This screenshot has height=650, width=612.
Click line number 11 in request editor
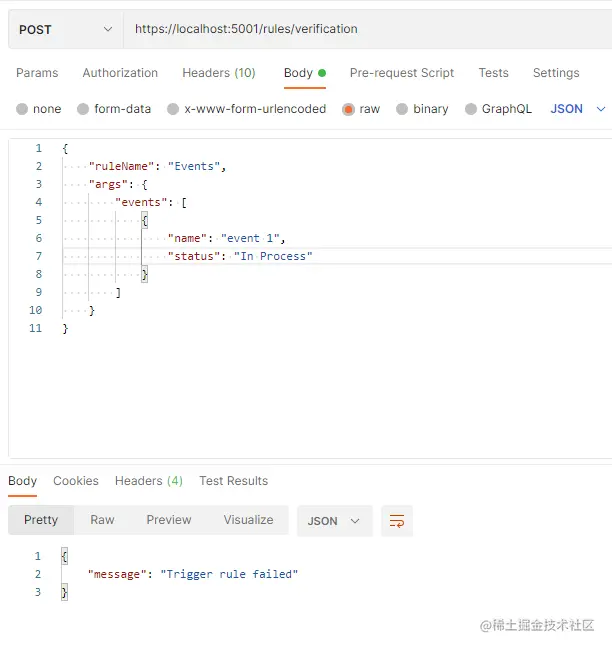pyautogui.click(x=36, y=328)
